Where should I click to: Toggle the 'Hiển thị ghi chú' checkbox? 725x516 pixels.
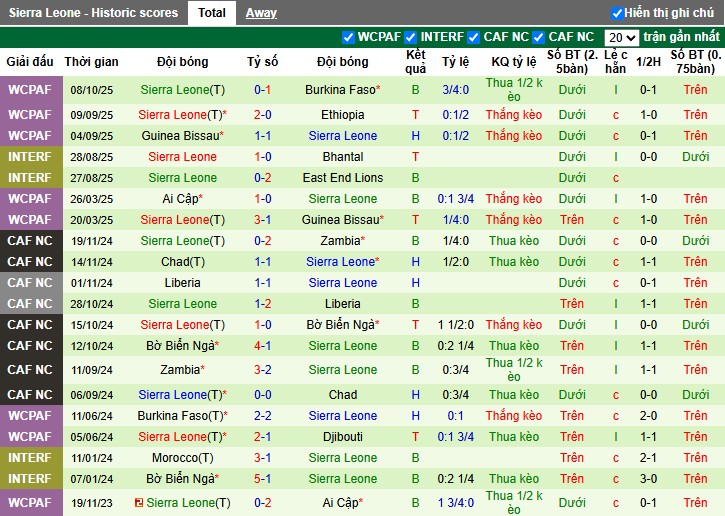pyautogui.click(x=617, y=13)
